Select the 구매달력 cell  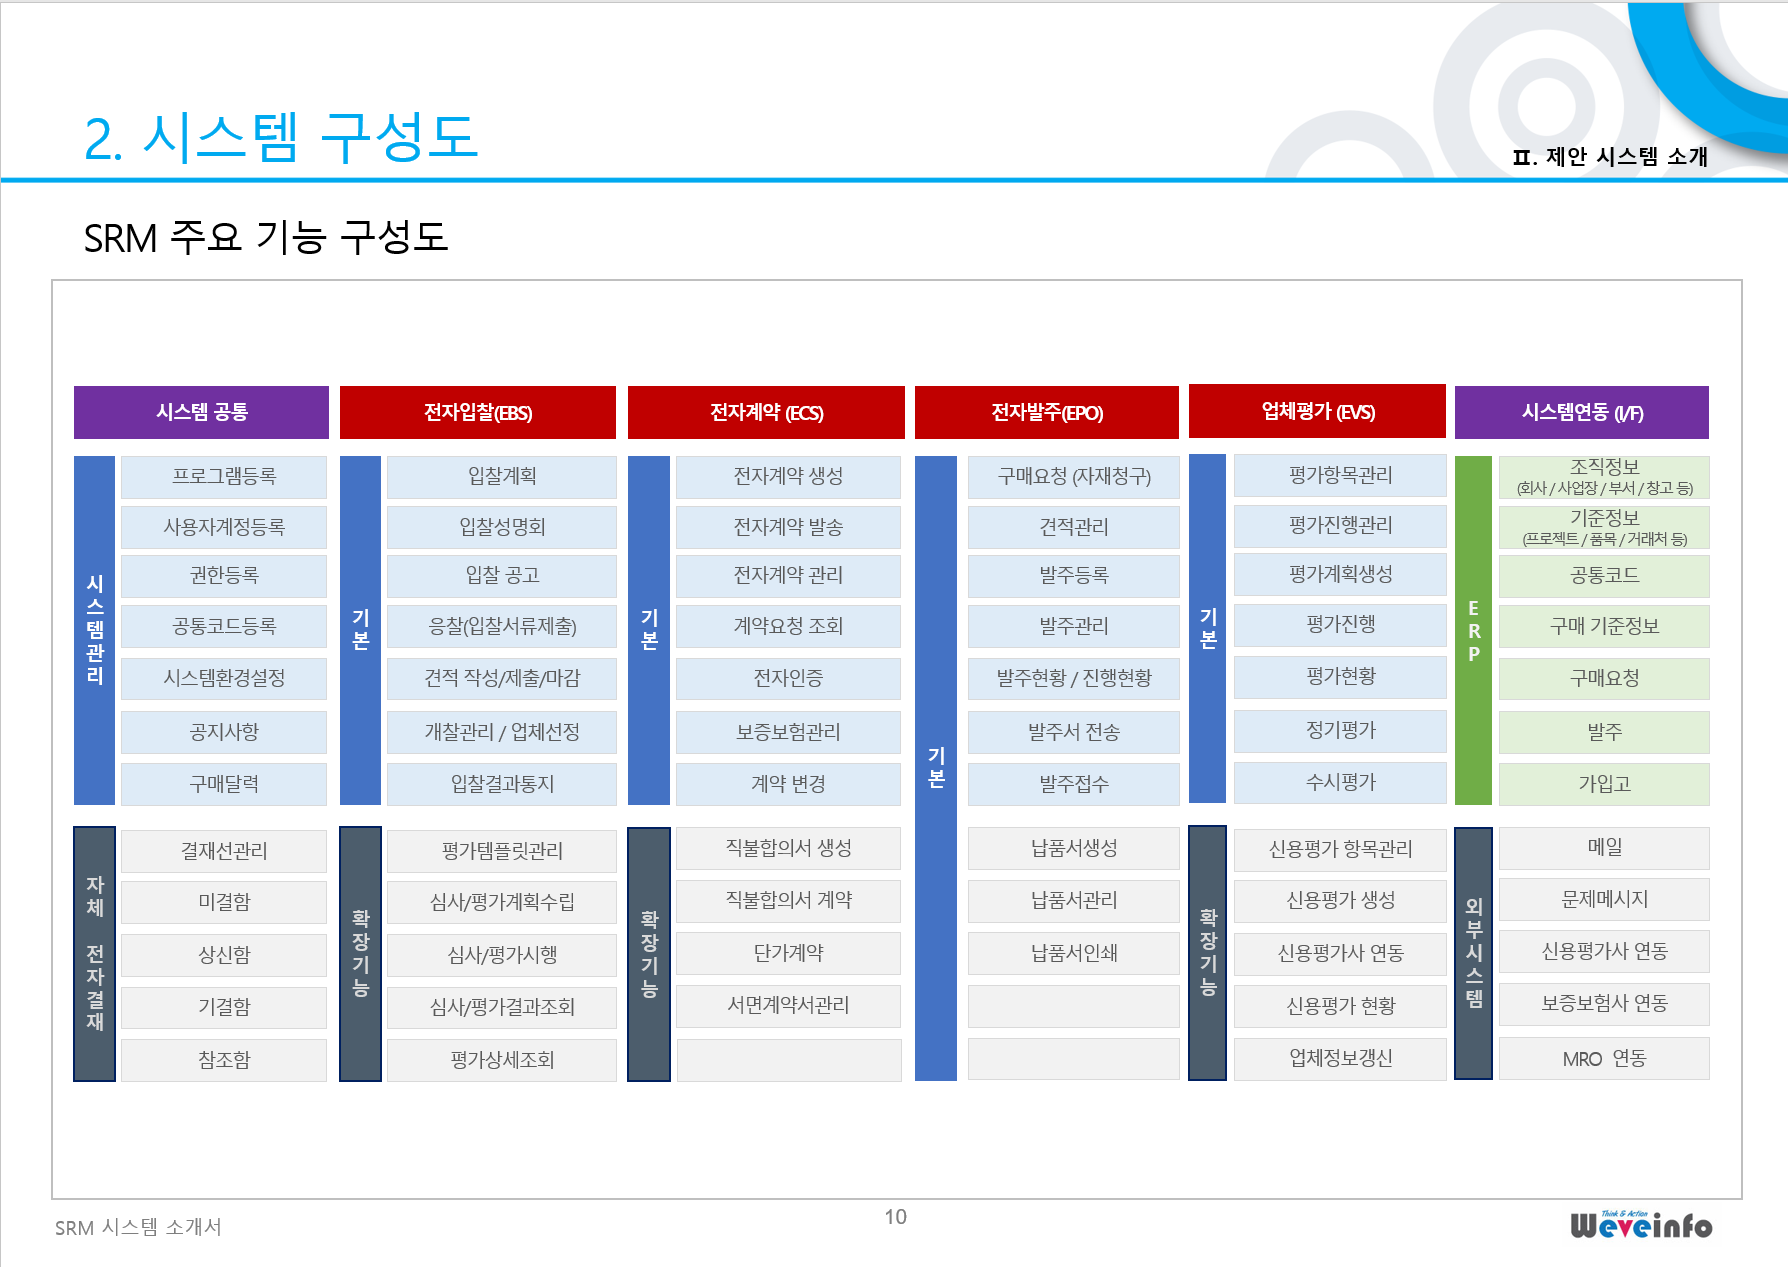pyautogui.click(x=224, y=784)
